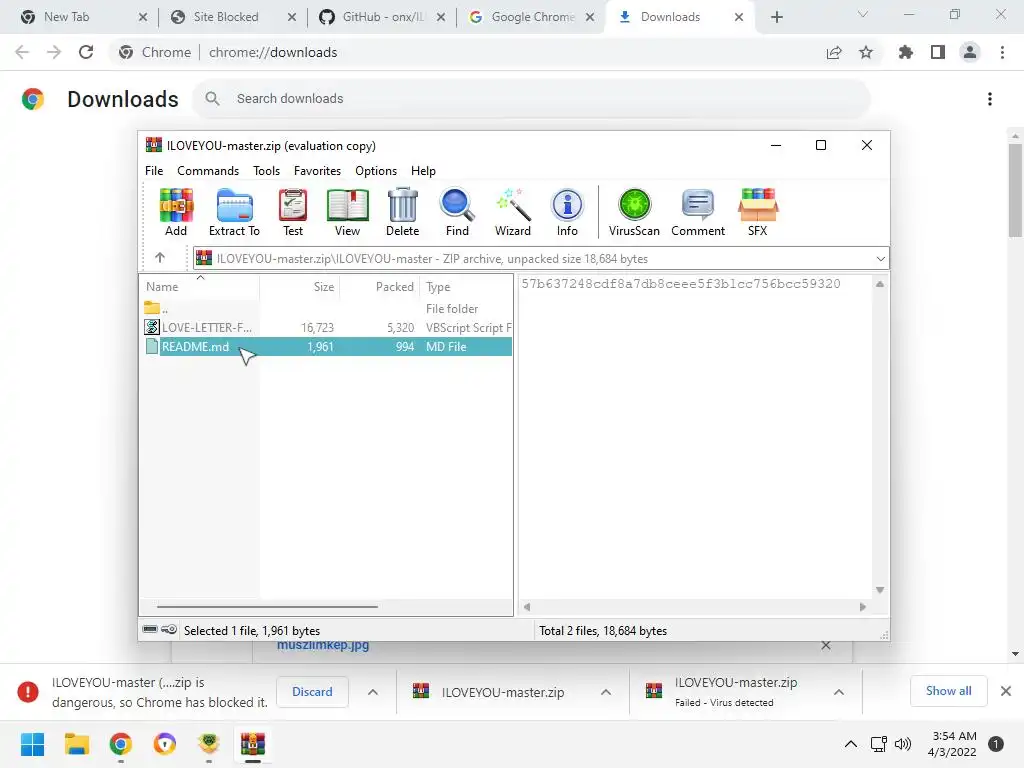Open a new Chrome tab
The width and height of the screenshot is (1024, 768).
click(x=776, y=17)
